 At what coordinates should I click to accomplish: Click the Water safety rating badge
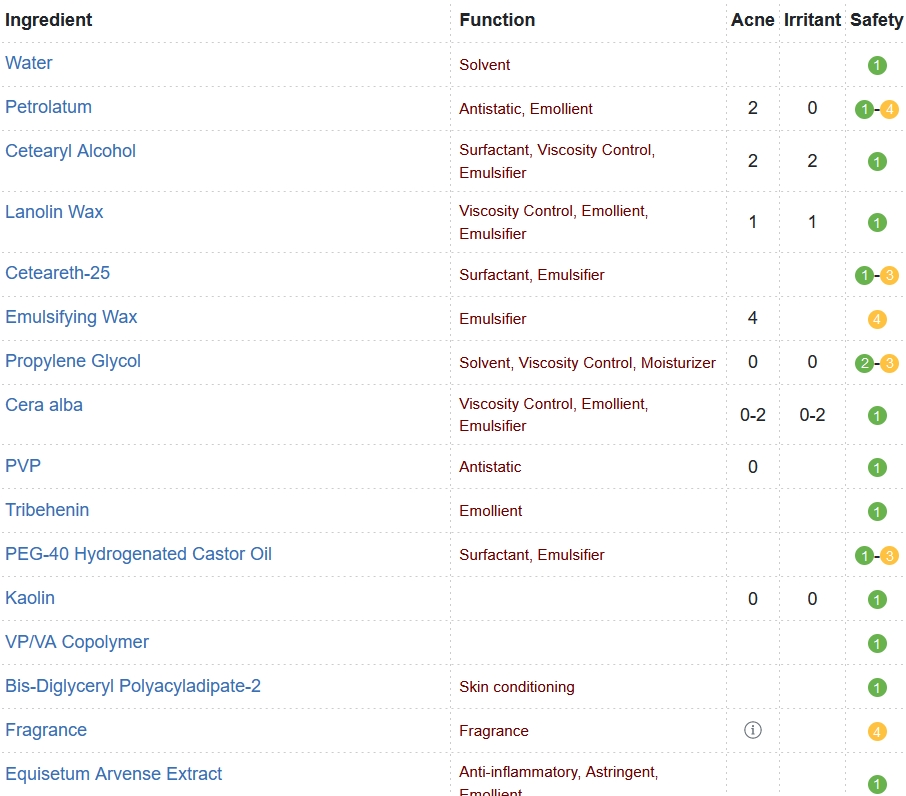[x=877, y=66]
